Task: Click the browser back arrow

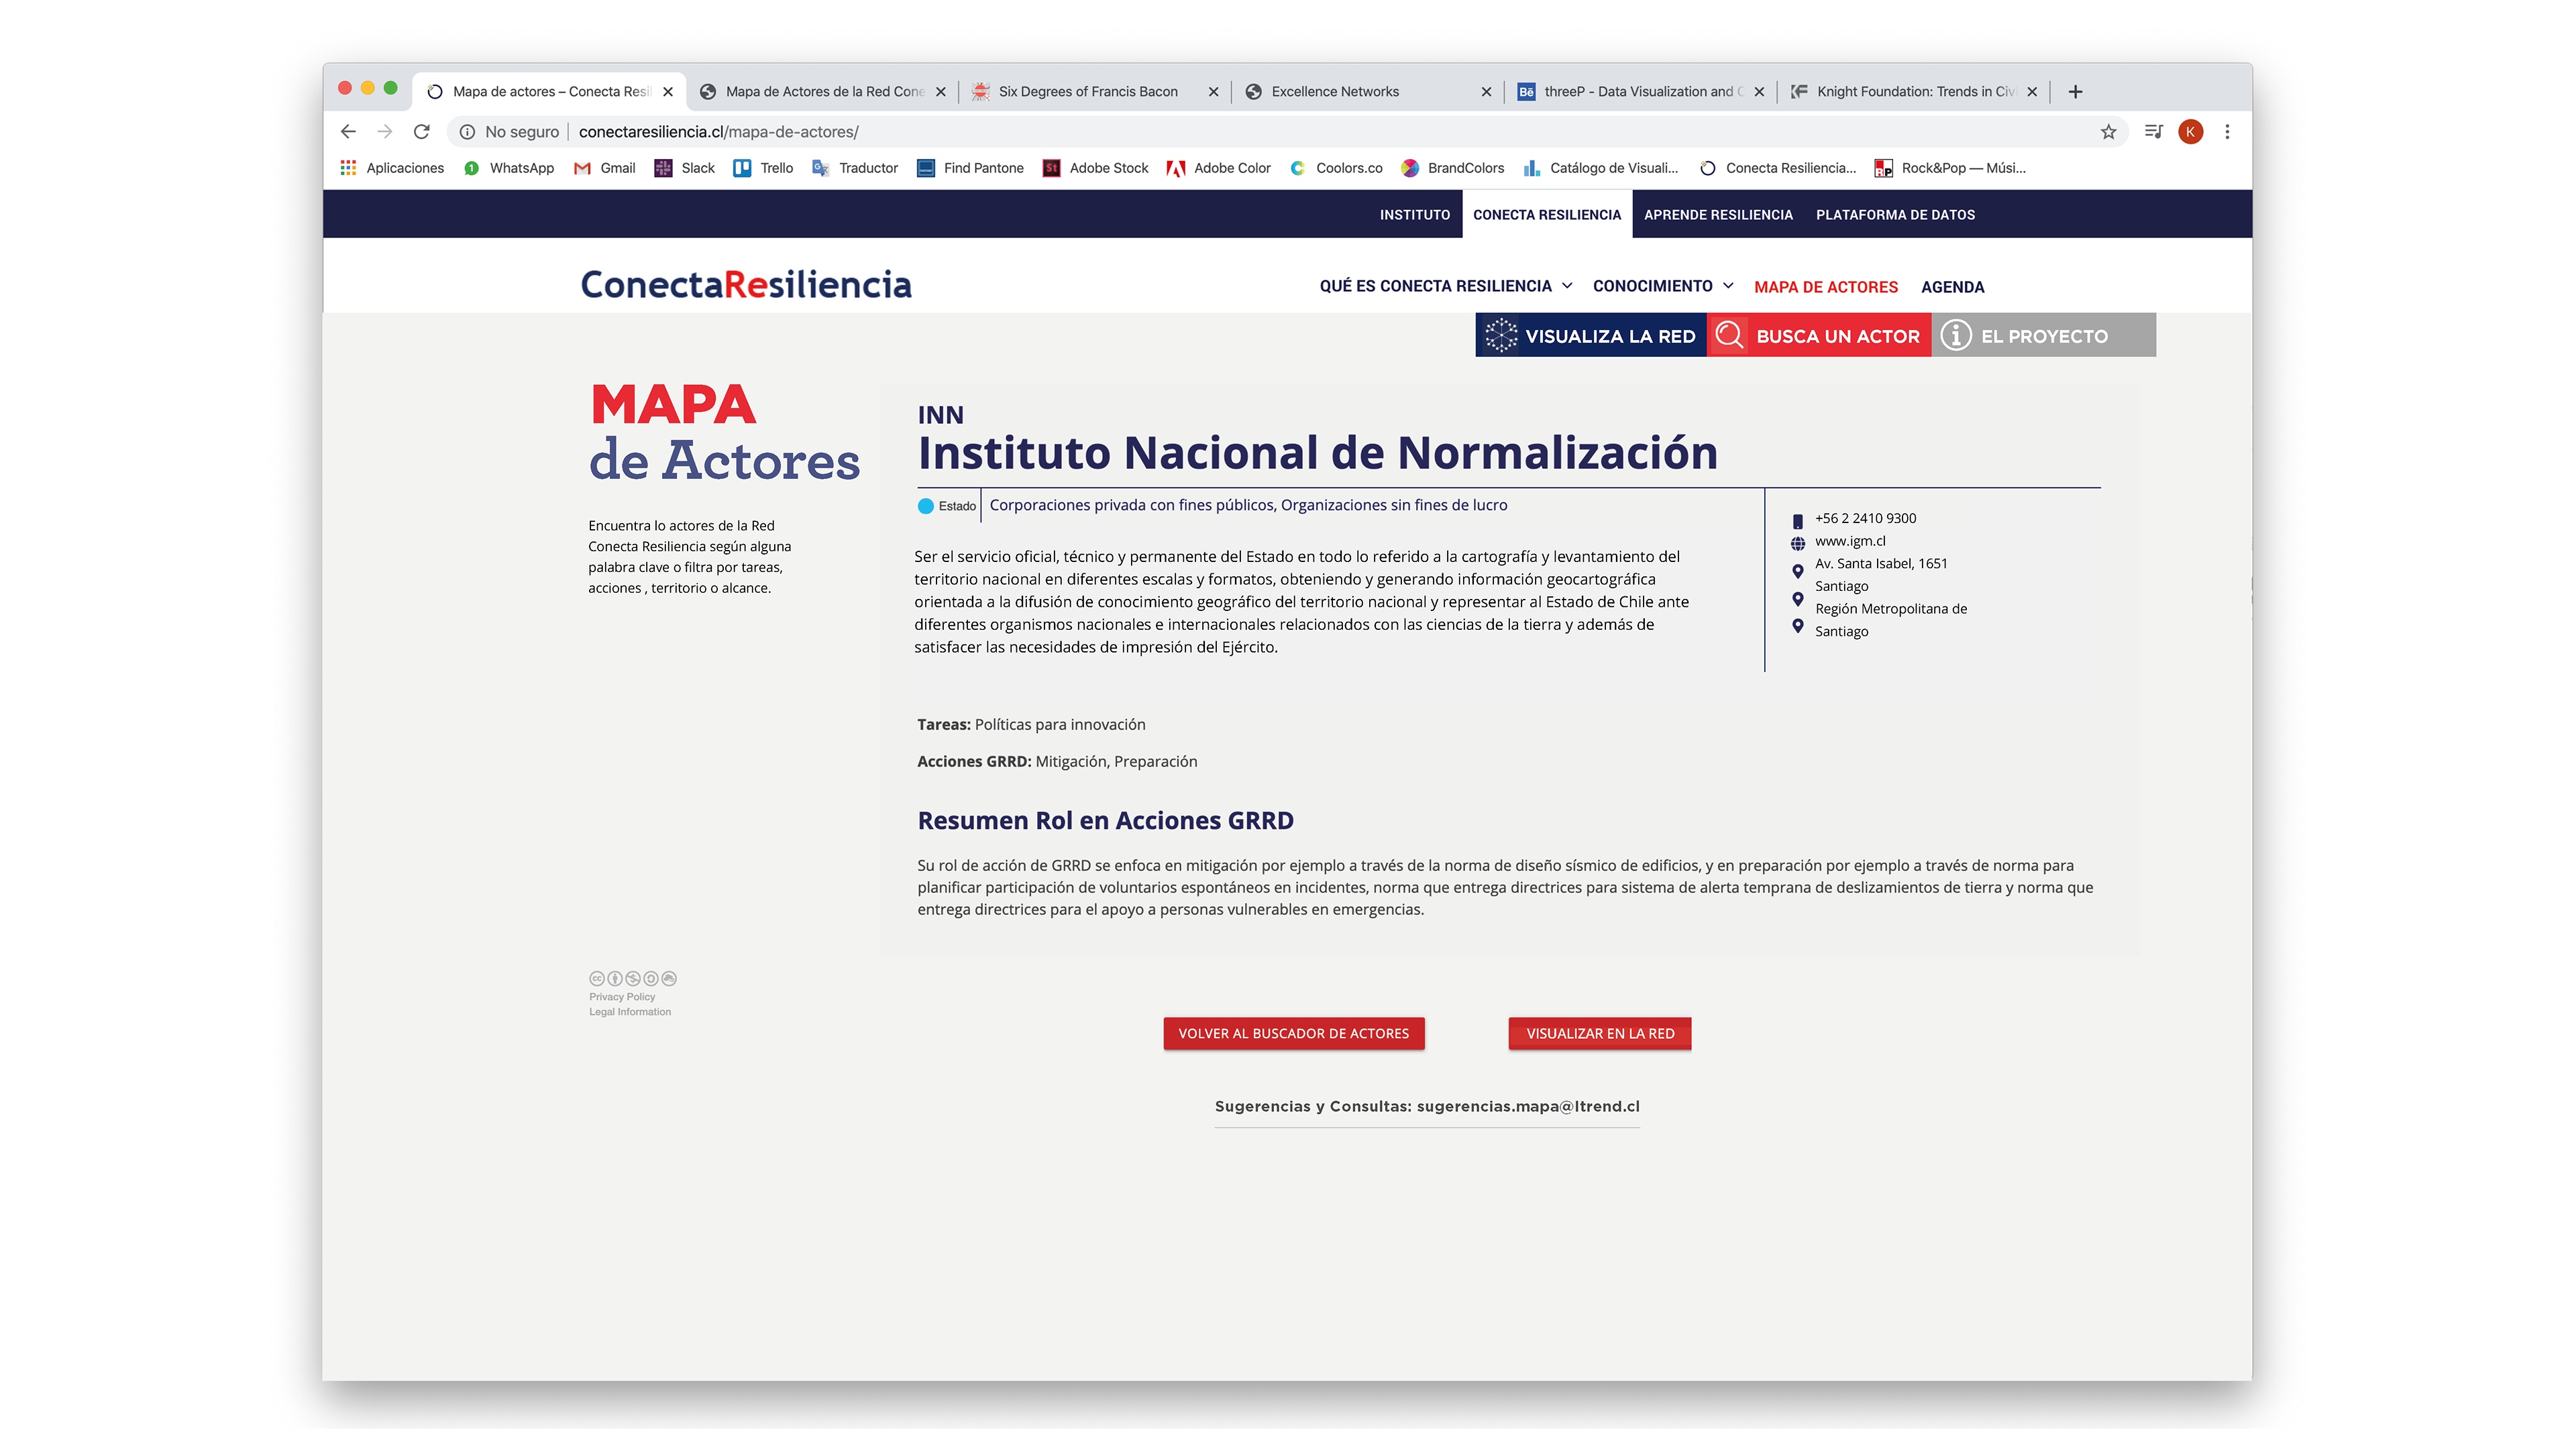Action: coord(348,132)
